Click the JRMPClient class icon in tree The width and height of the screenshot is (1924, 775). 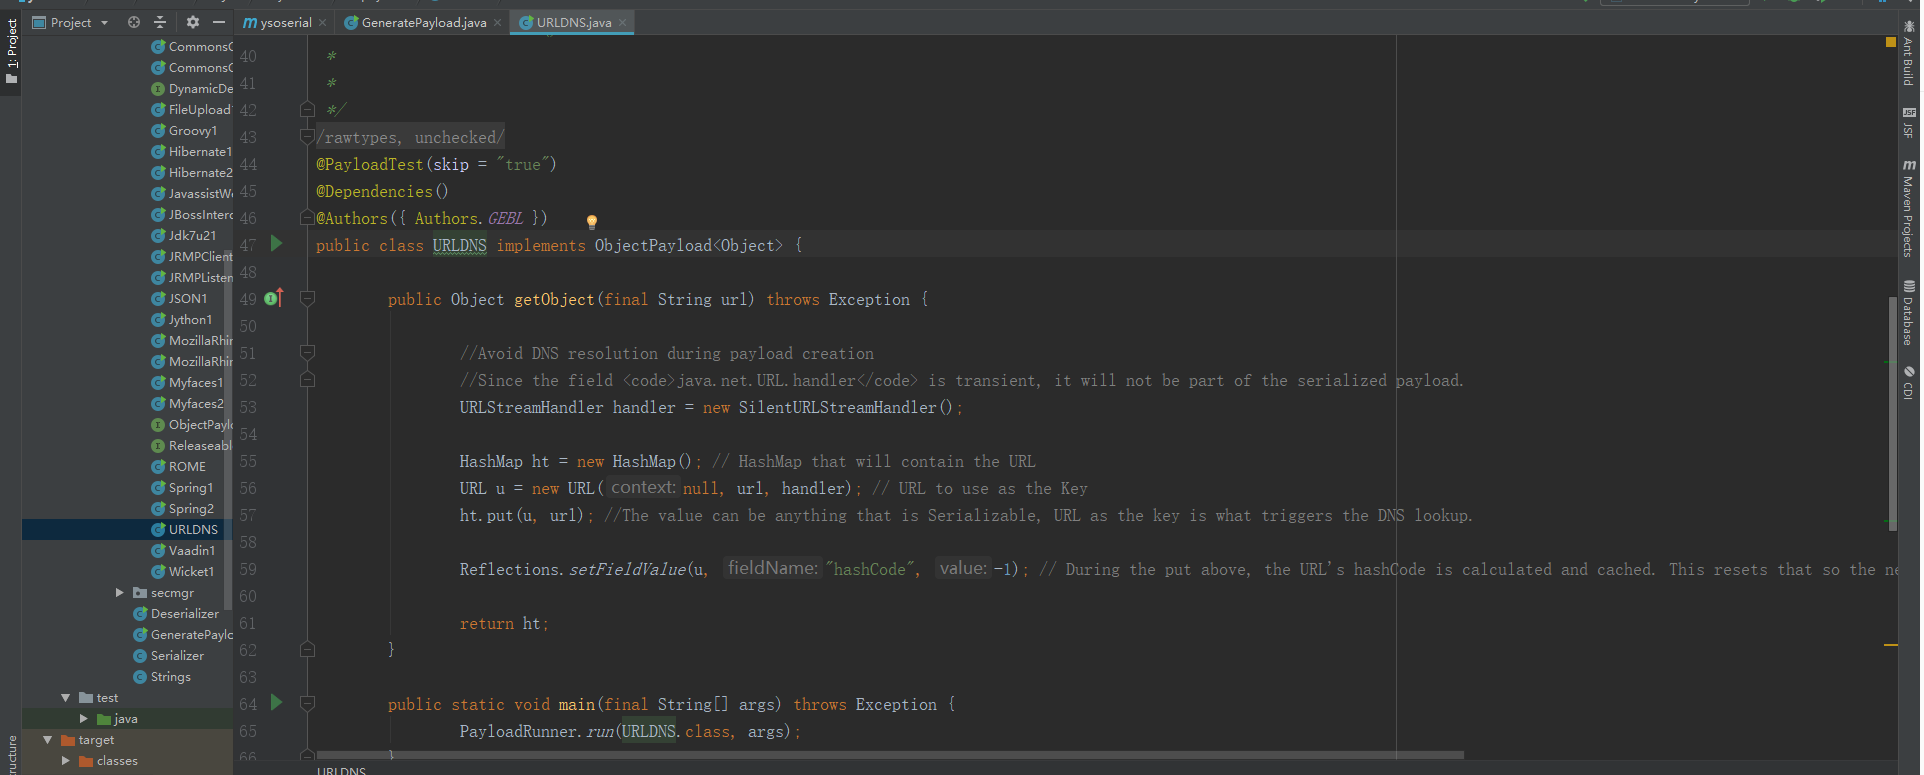coord(158,256)
